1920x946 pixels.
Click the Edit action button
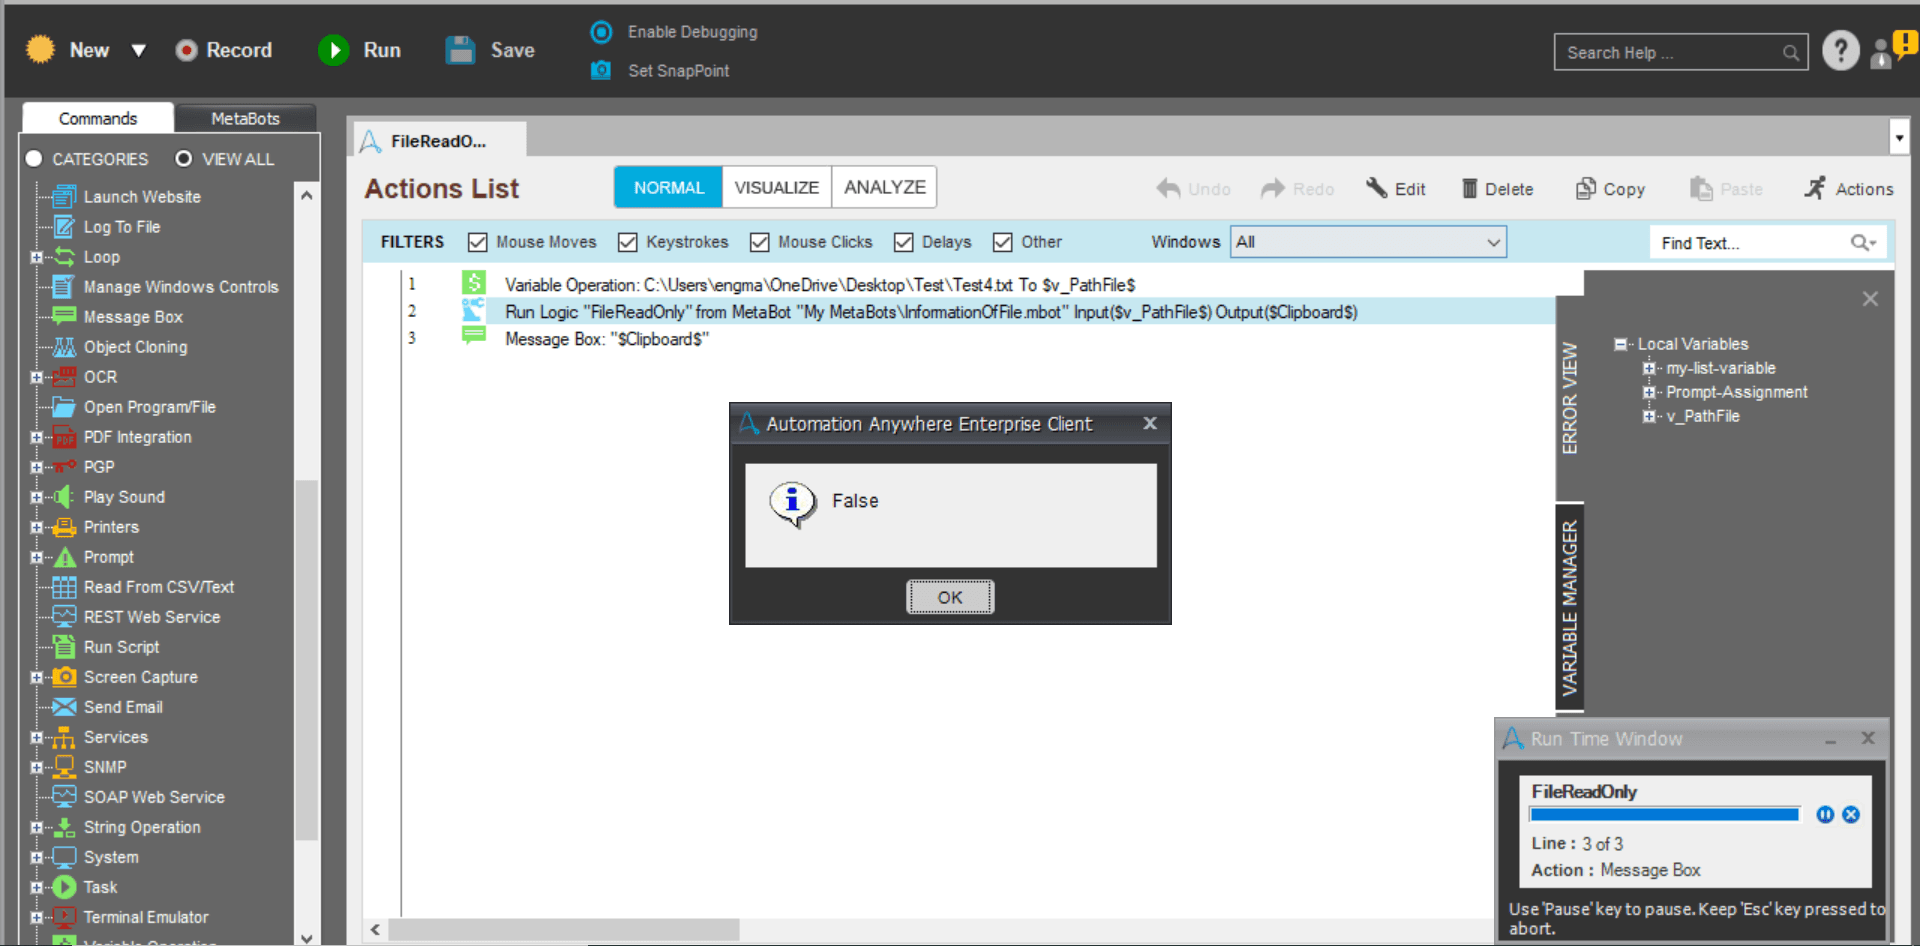(x=1396, y=188)
